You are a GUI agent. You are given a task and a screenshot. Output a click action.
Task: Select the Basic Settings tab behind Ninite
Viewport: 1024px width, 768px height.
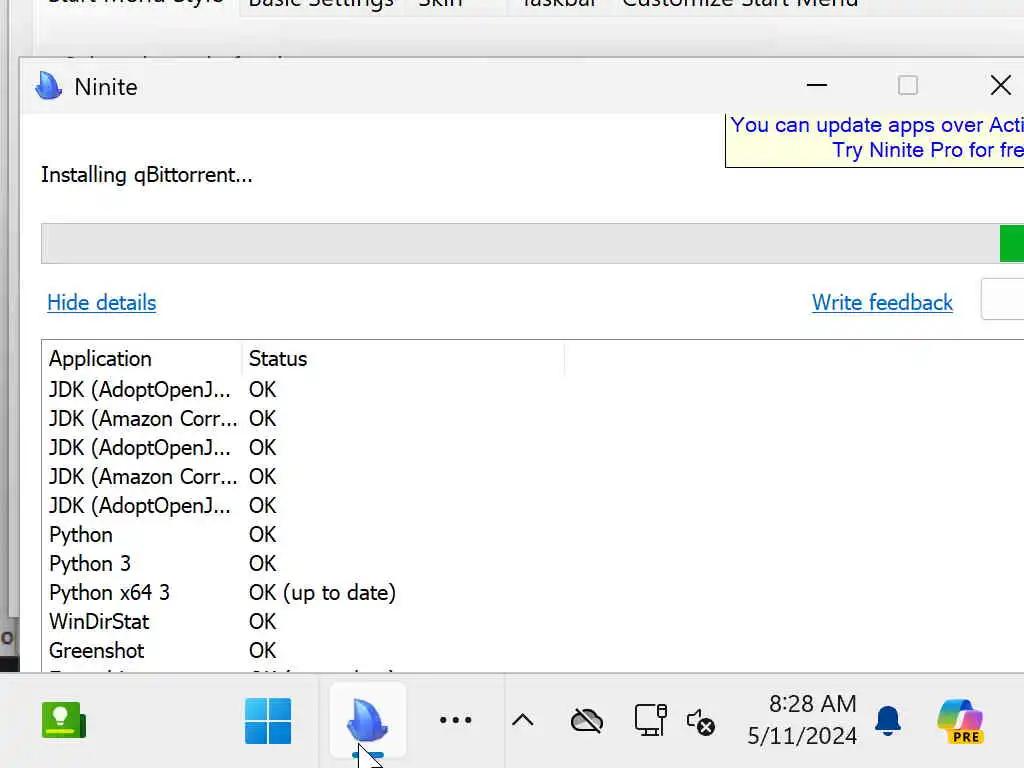[321, 5]
